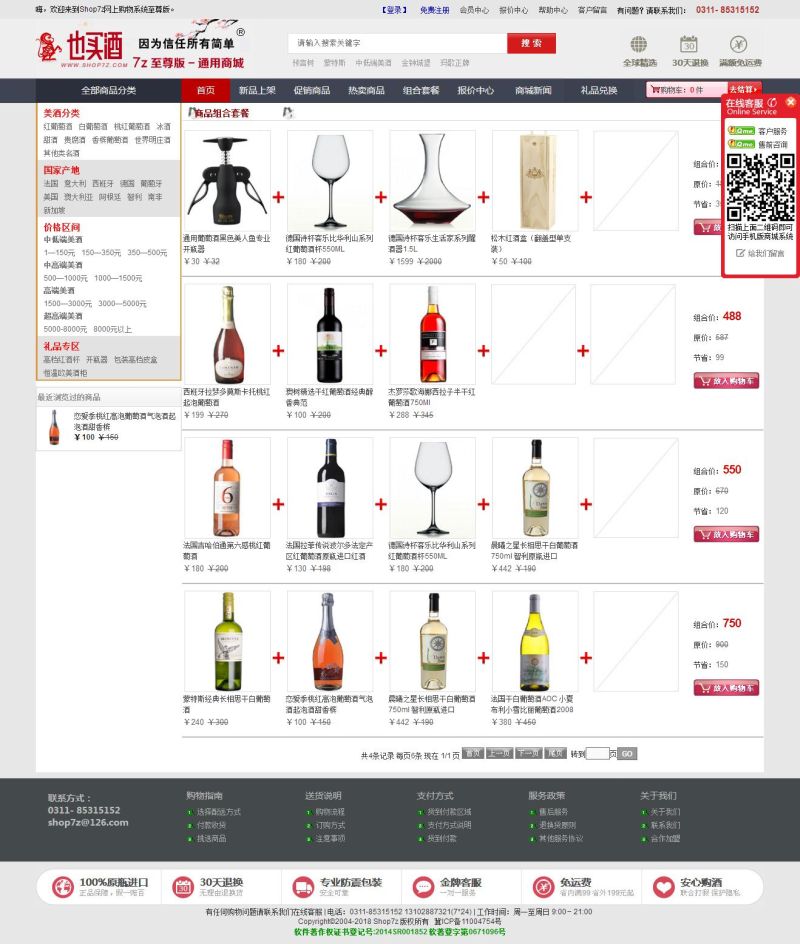Add the 488 combo to the cart
The width and height of the screenshot is (800, 944).
click(x=726, y=380)
